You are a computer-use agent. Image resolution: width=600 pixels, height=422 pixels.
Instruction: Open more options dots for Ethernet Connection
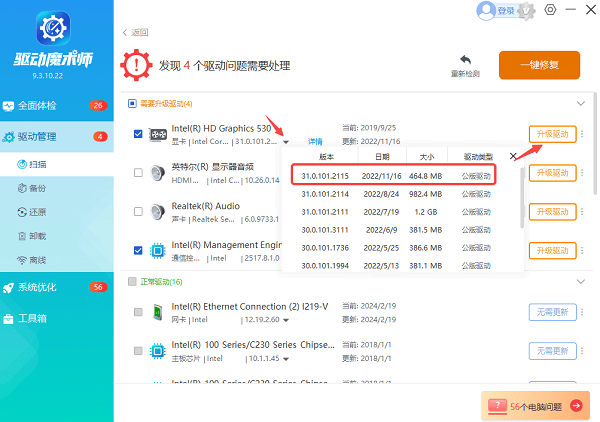click(x=582, y=312)
